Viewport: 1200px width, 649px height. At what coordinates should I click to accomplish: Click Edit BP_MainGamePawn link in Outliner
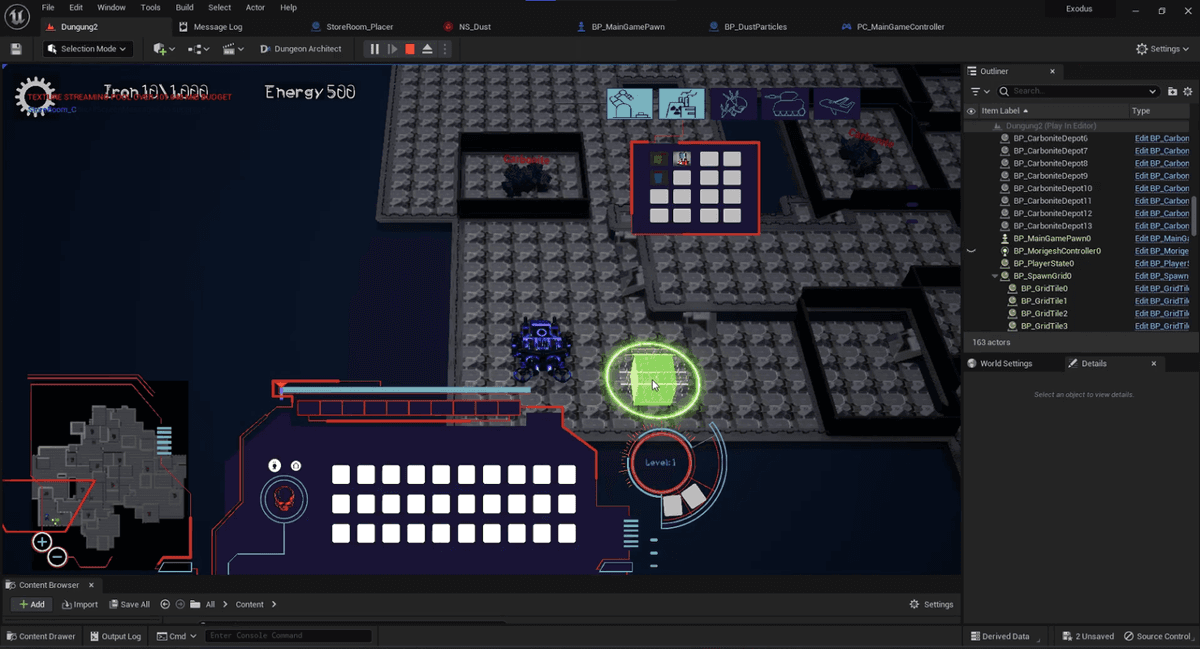pyautogui.click(x=1161, y=238)
